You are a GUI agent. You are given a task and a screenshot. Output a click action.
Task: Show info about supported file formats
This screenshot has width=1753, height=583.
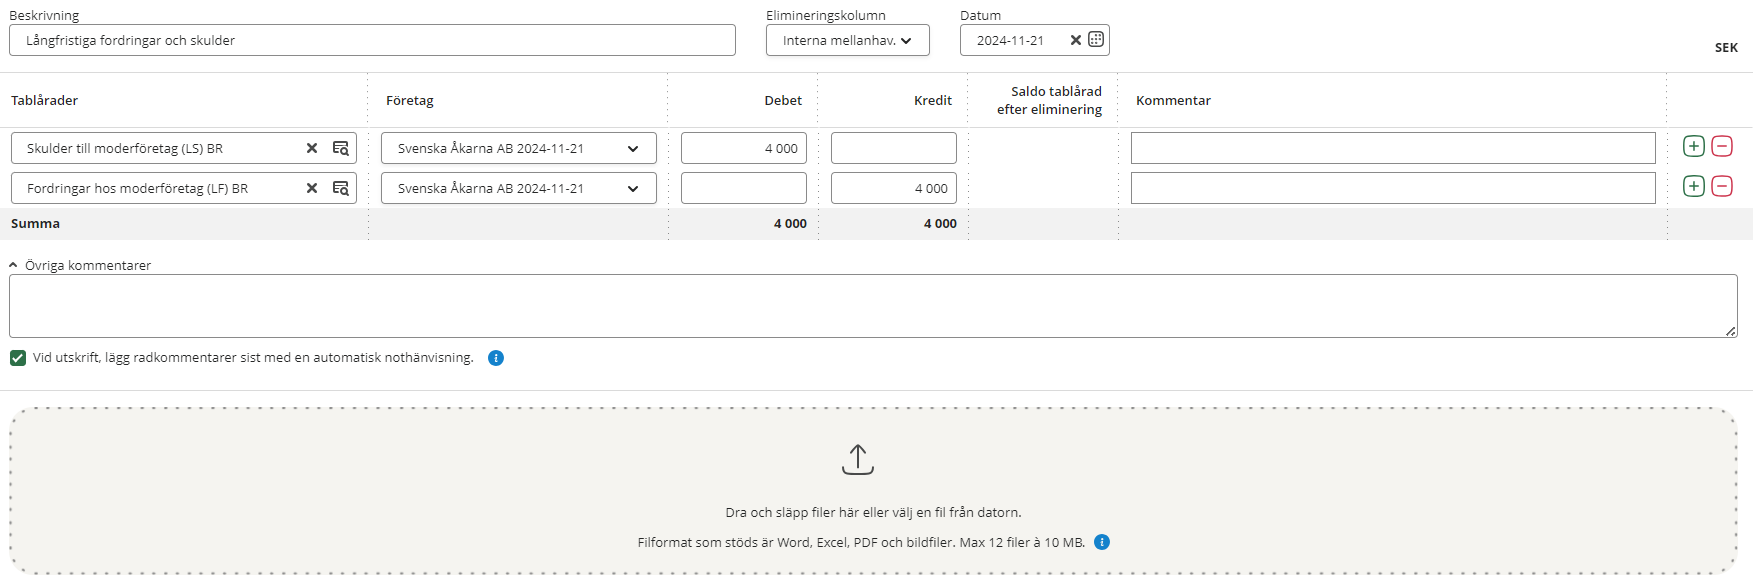coord(1102,542)
